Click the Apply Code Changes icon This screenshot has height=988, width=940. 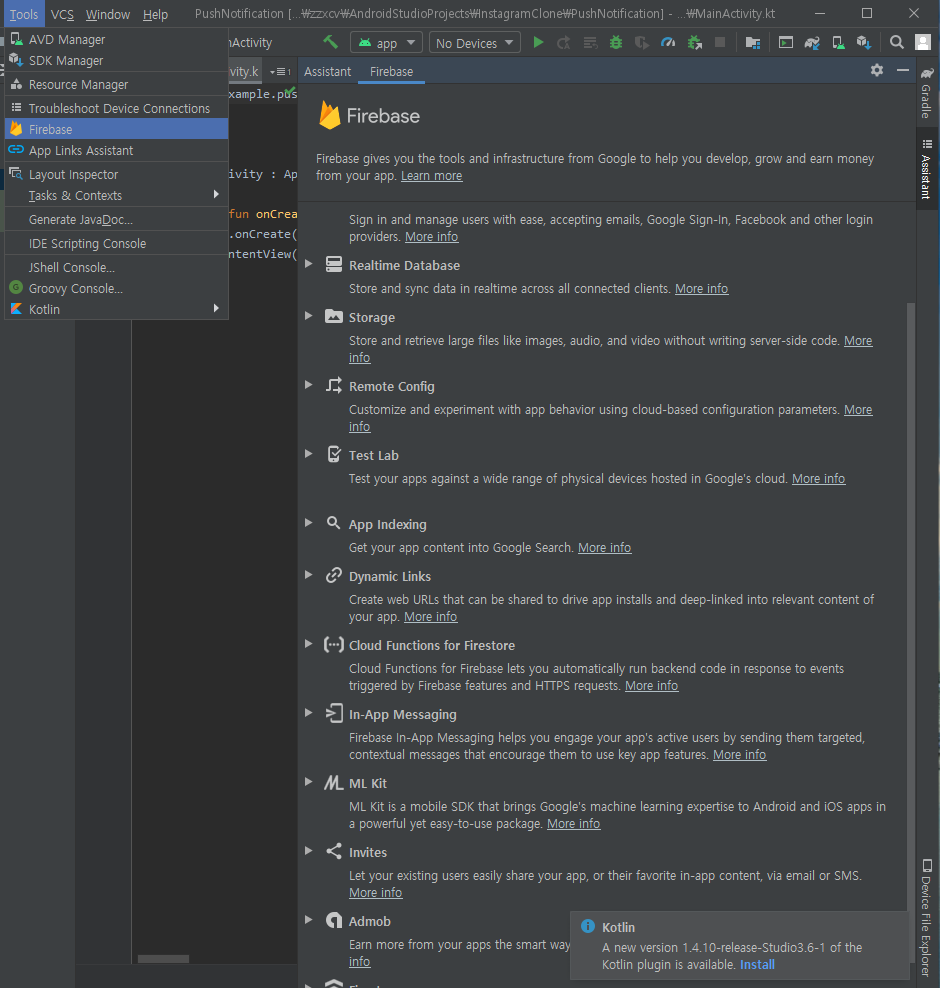590,42
